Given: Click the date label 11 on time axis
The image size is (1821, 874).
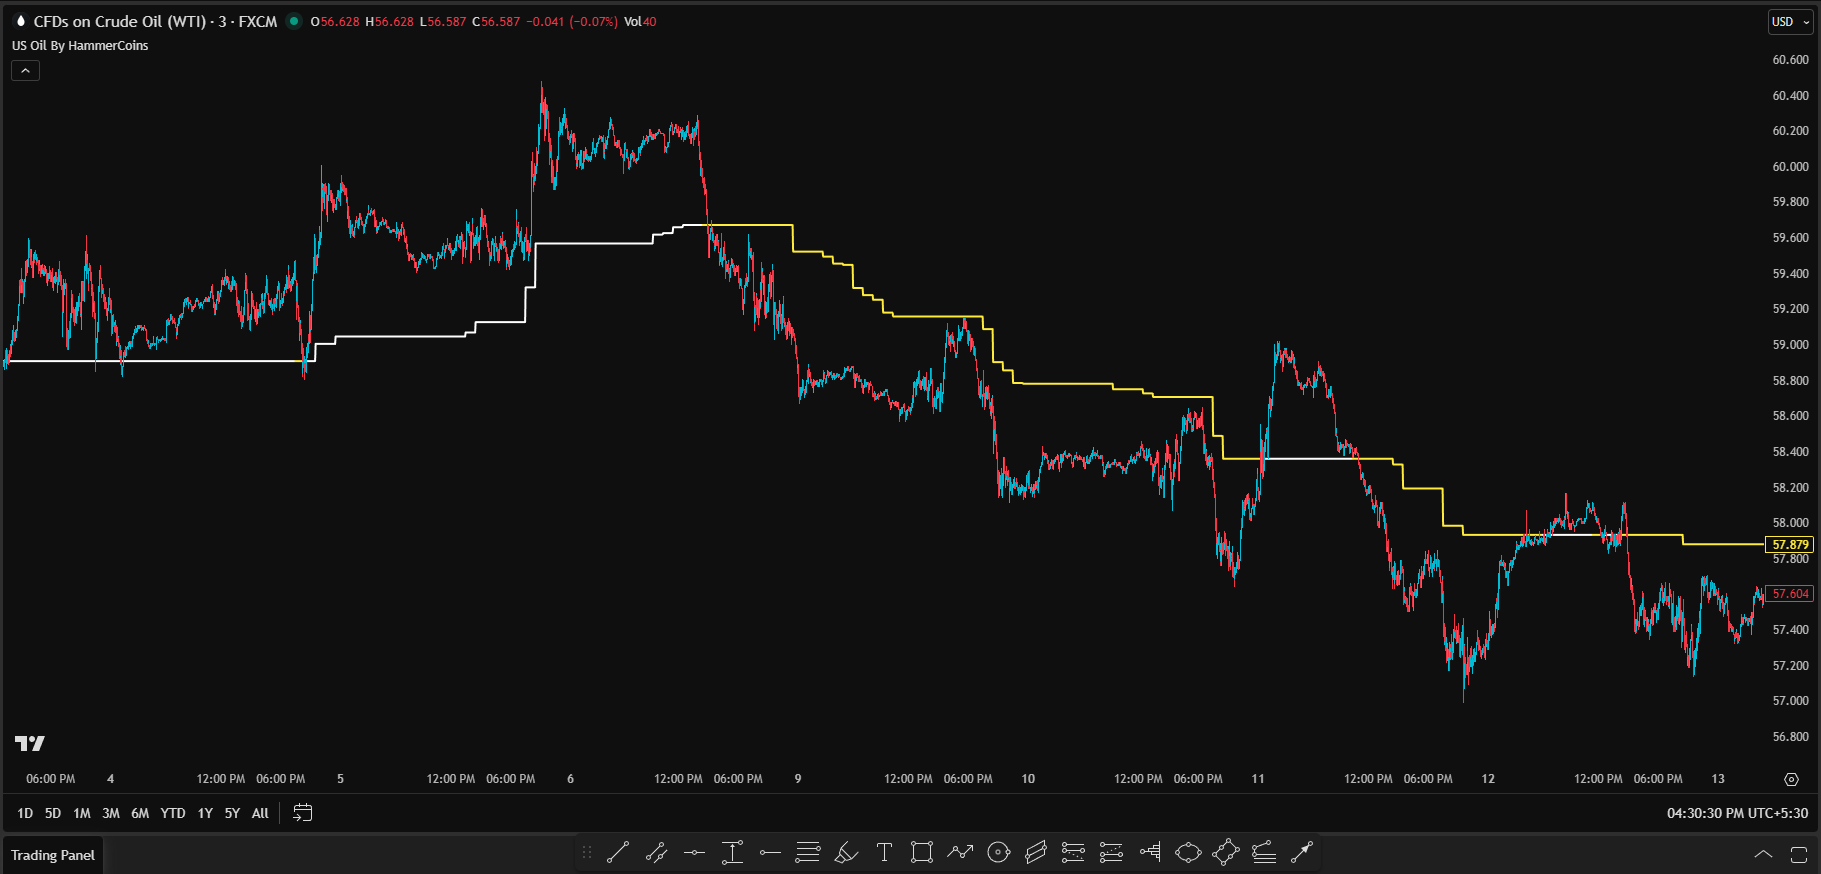Looking at the screenshot, I should (x=1258, y=779).
